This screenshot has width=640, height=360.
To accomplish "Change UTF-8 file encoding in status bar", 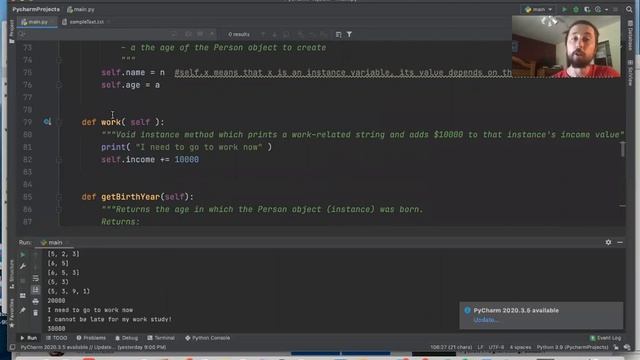I will 496,347.
